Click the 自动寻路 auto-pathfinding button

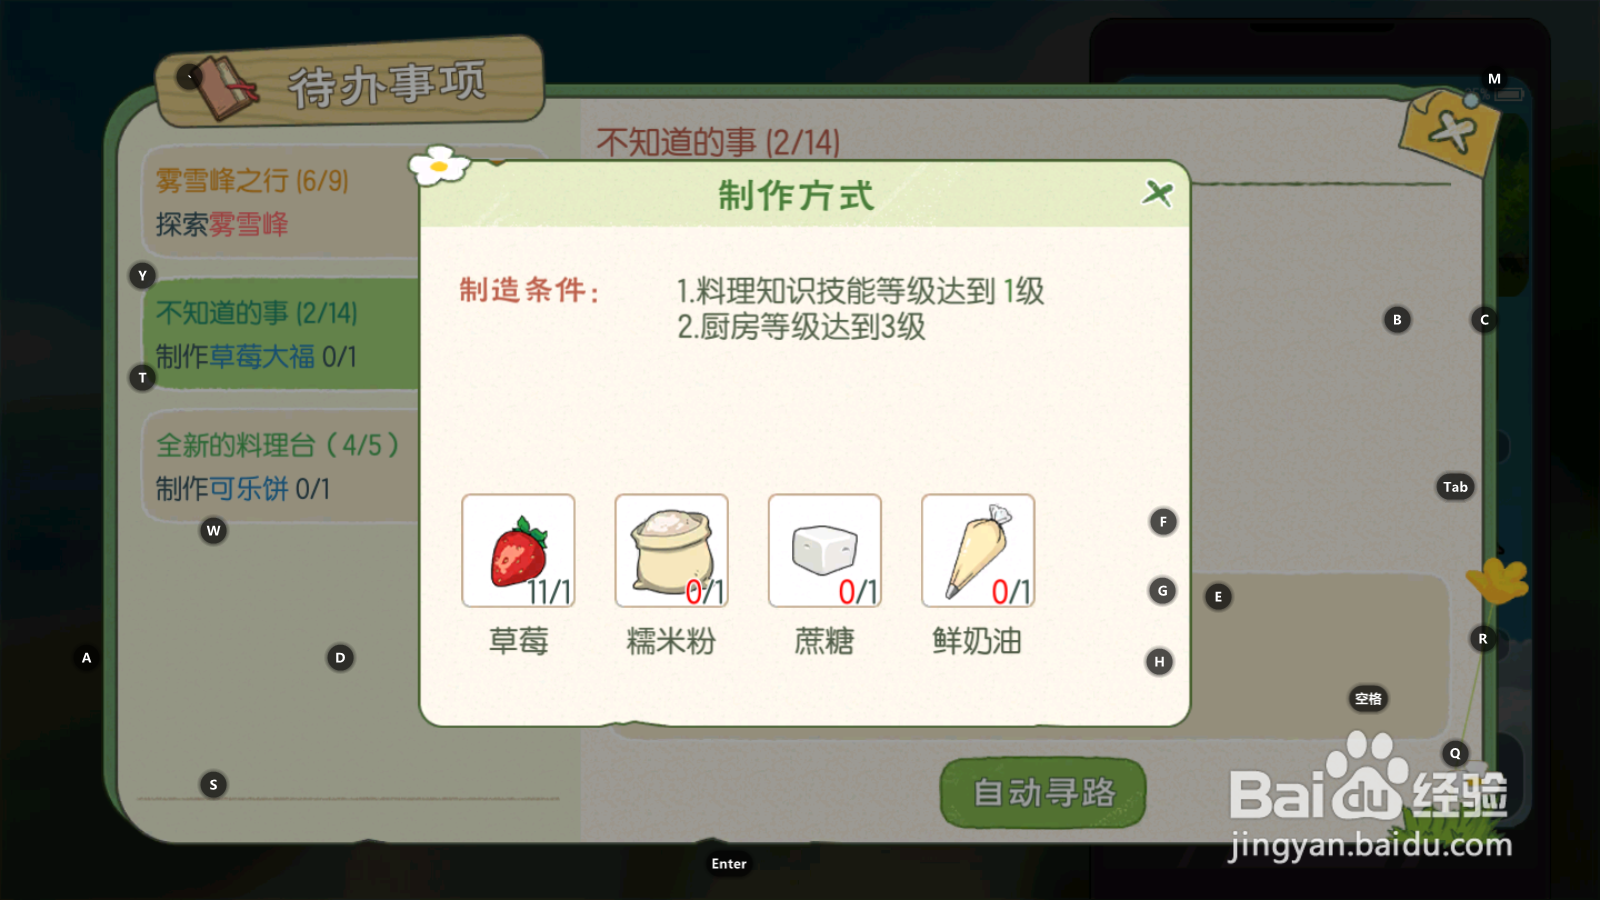tap(1043, 793)
